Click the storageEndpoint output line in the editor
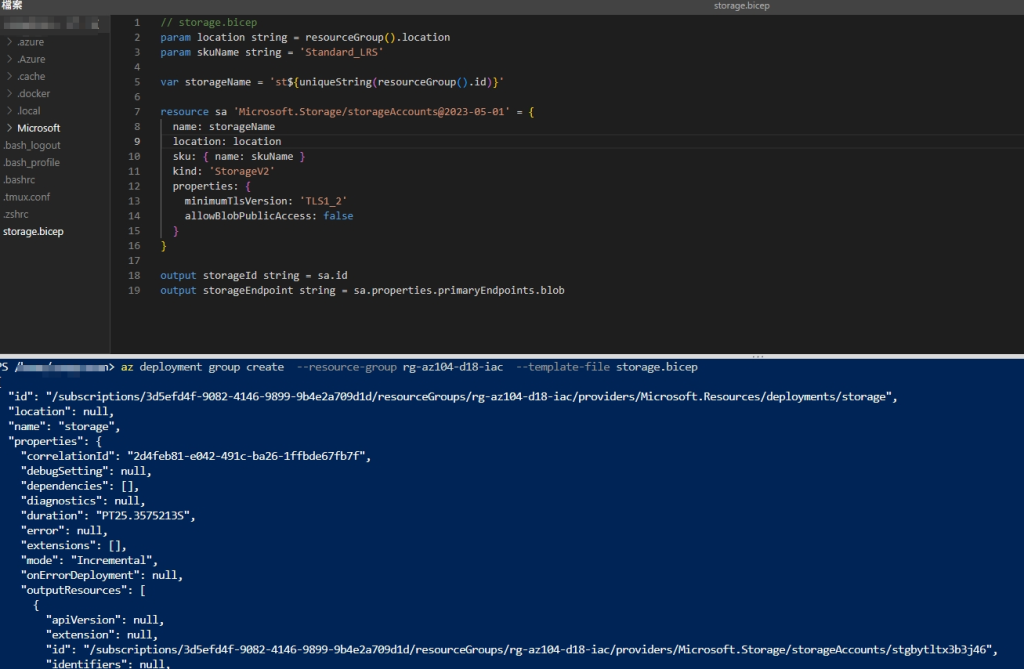The image size is (1024, 669). (362, 290)
